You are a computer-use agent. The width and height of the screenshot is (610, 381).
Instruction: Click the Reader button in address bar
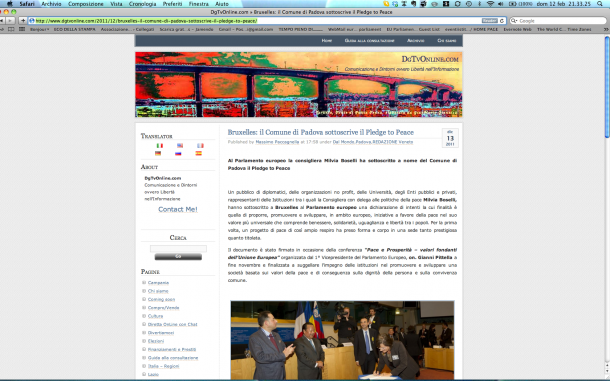tap(489, 21)
